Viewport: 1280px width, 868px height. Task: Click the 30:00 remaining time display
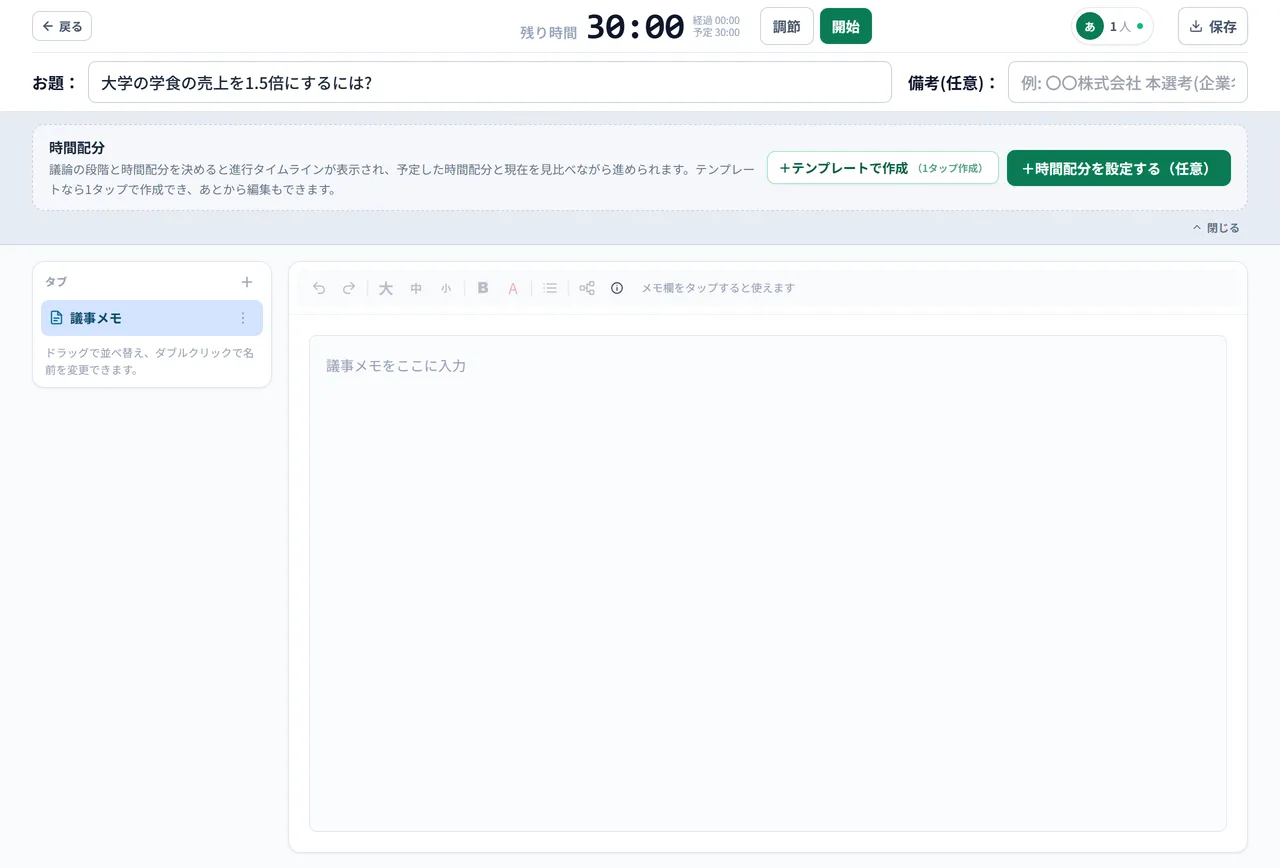[635, 27]
